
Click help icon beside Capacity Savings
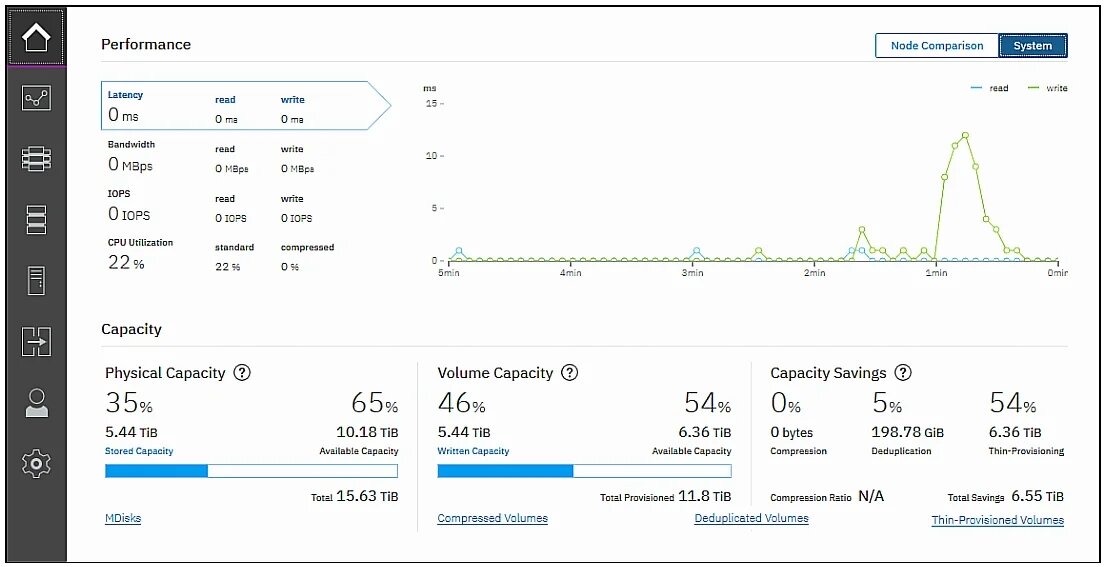pos(903,372)
